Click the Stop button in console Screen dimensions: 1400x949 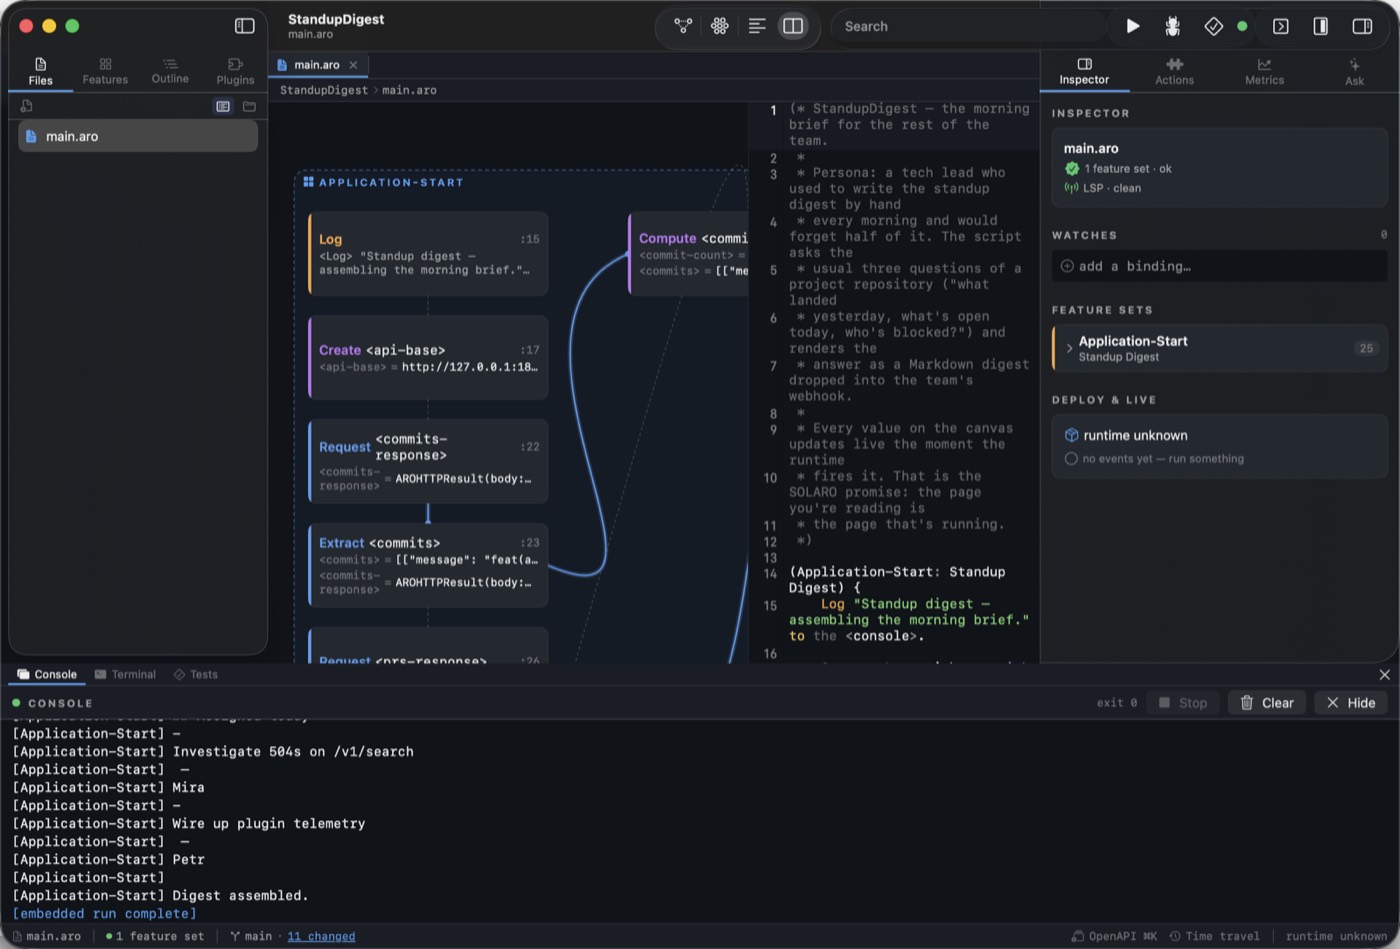tap(1183, 703)
